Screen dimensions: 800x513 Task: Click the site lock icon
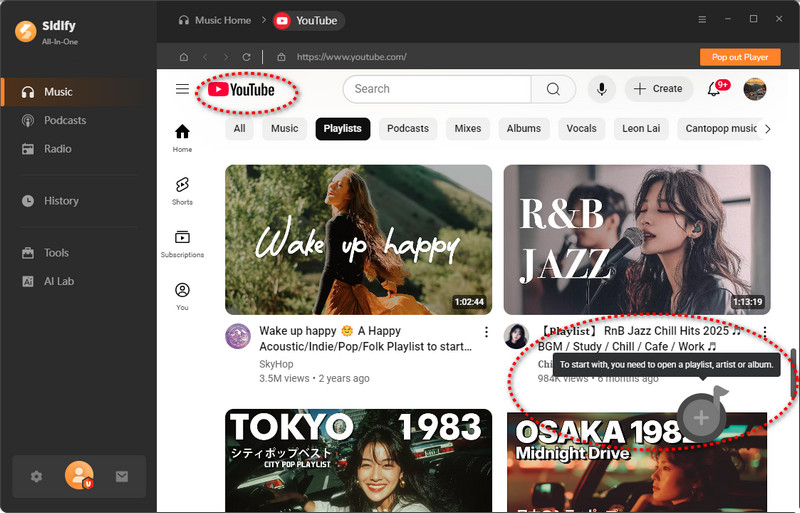coord(281,57)
